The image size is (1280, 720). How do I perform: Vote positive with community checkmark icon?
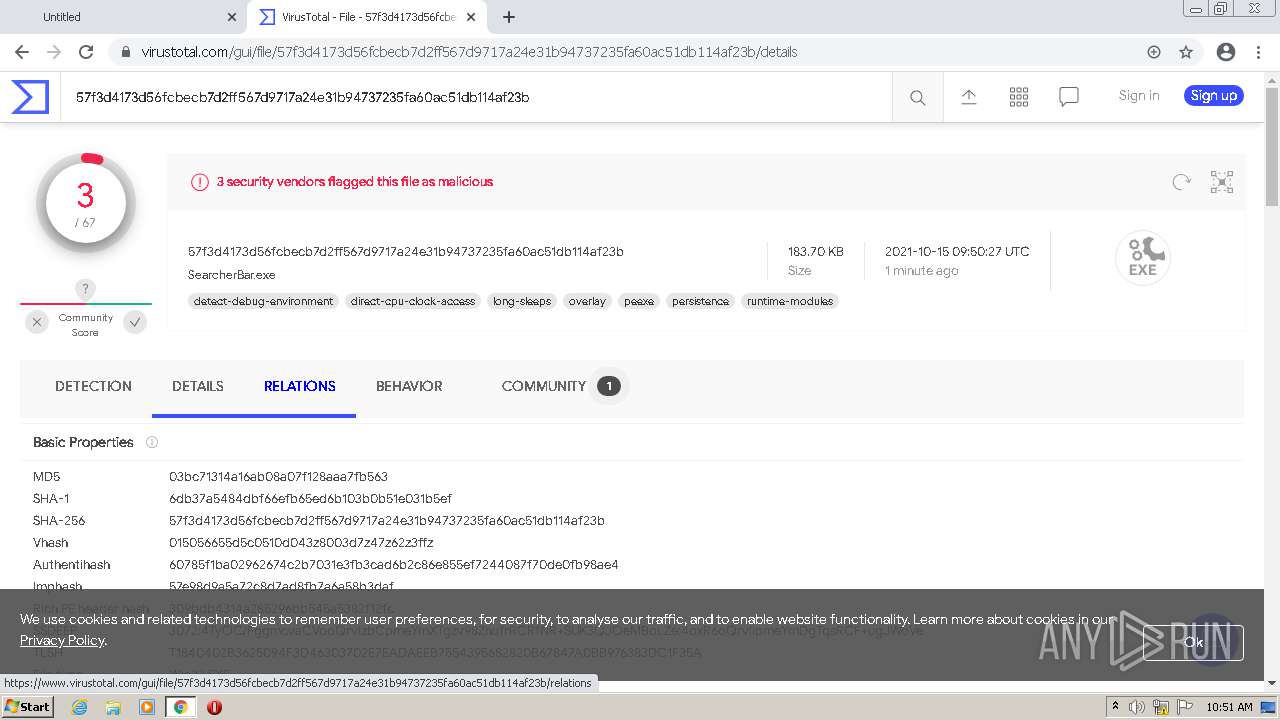click(135, 322)
